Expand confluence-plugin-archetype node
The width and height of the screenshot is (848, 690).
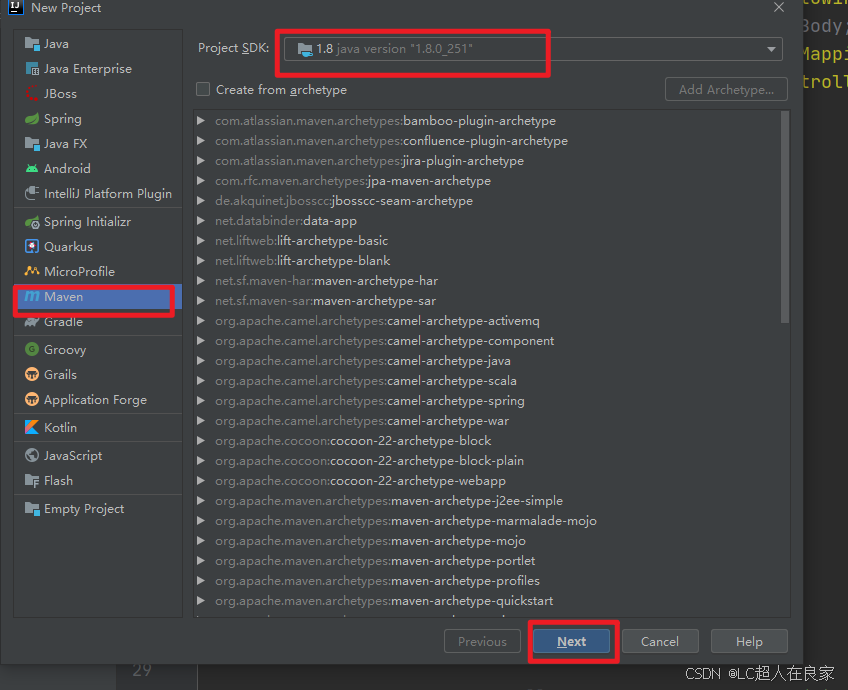click(x=201, y=141)
